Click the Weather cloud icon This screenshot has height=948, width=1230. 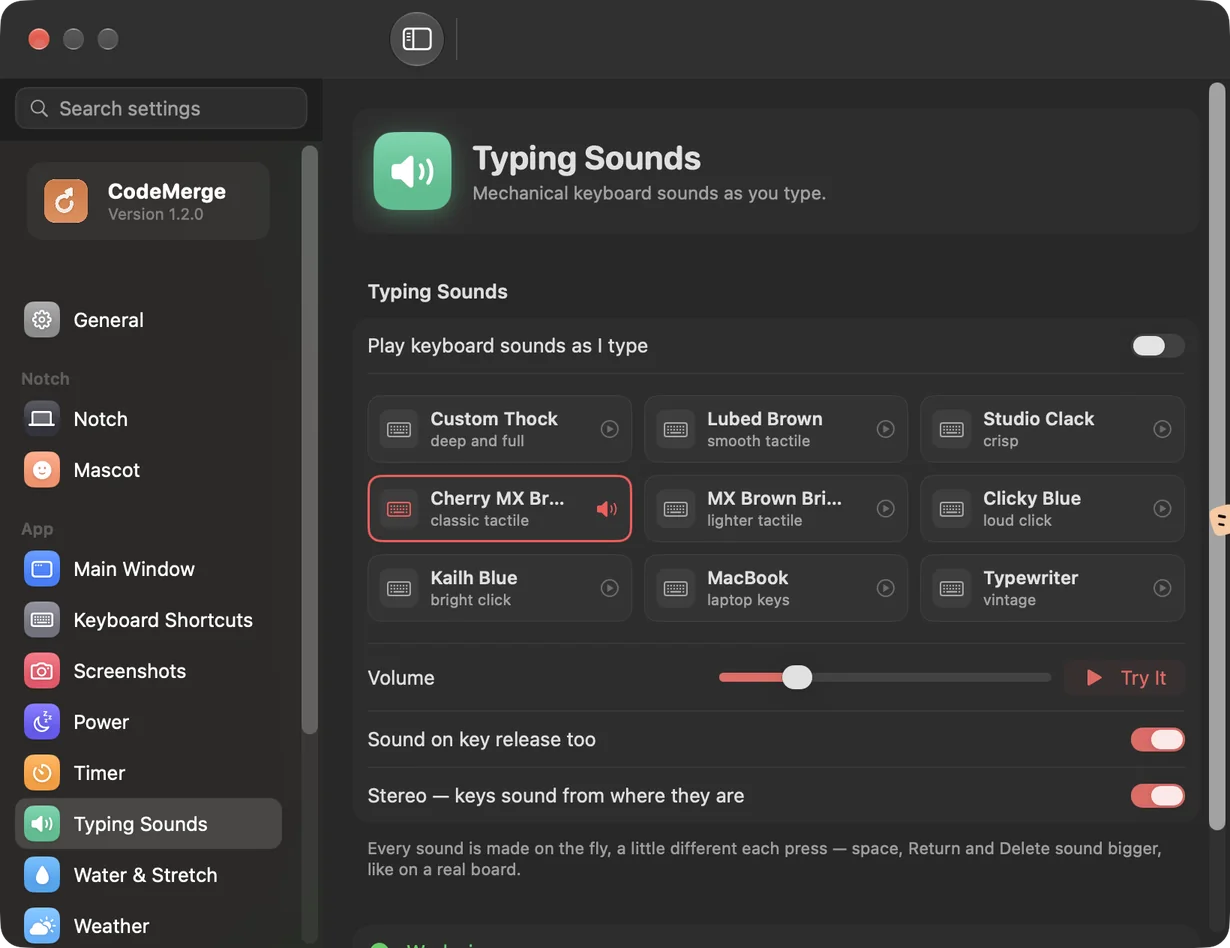coord(42,926)
